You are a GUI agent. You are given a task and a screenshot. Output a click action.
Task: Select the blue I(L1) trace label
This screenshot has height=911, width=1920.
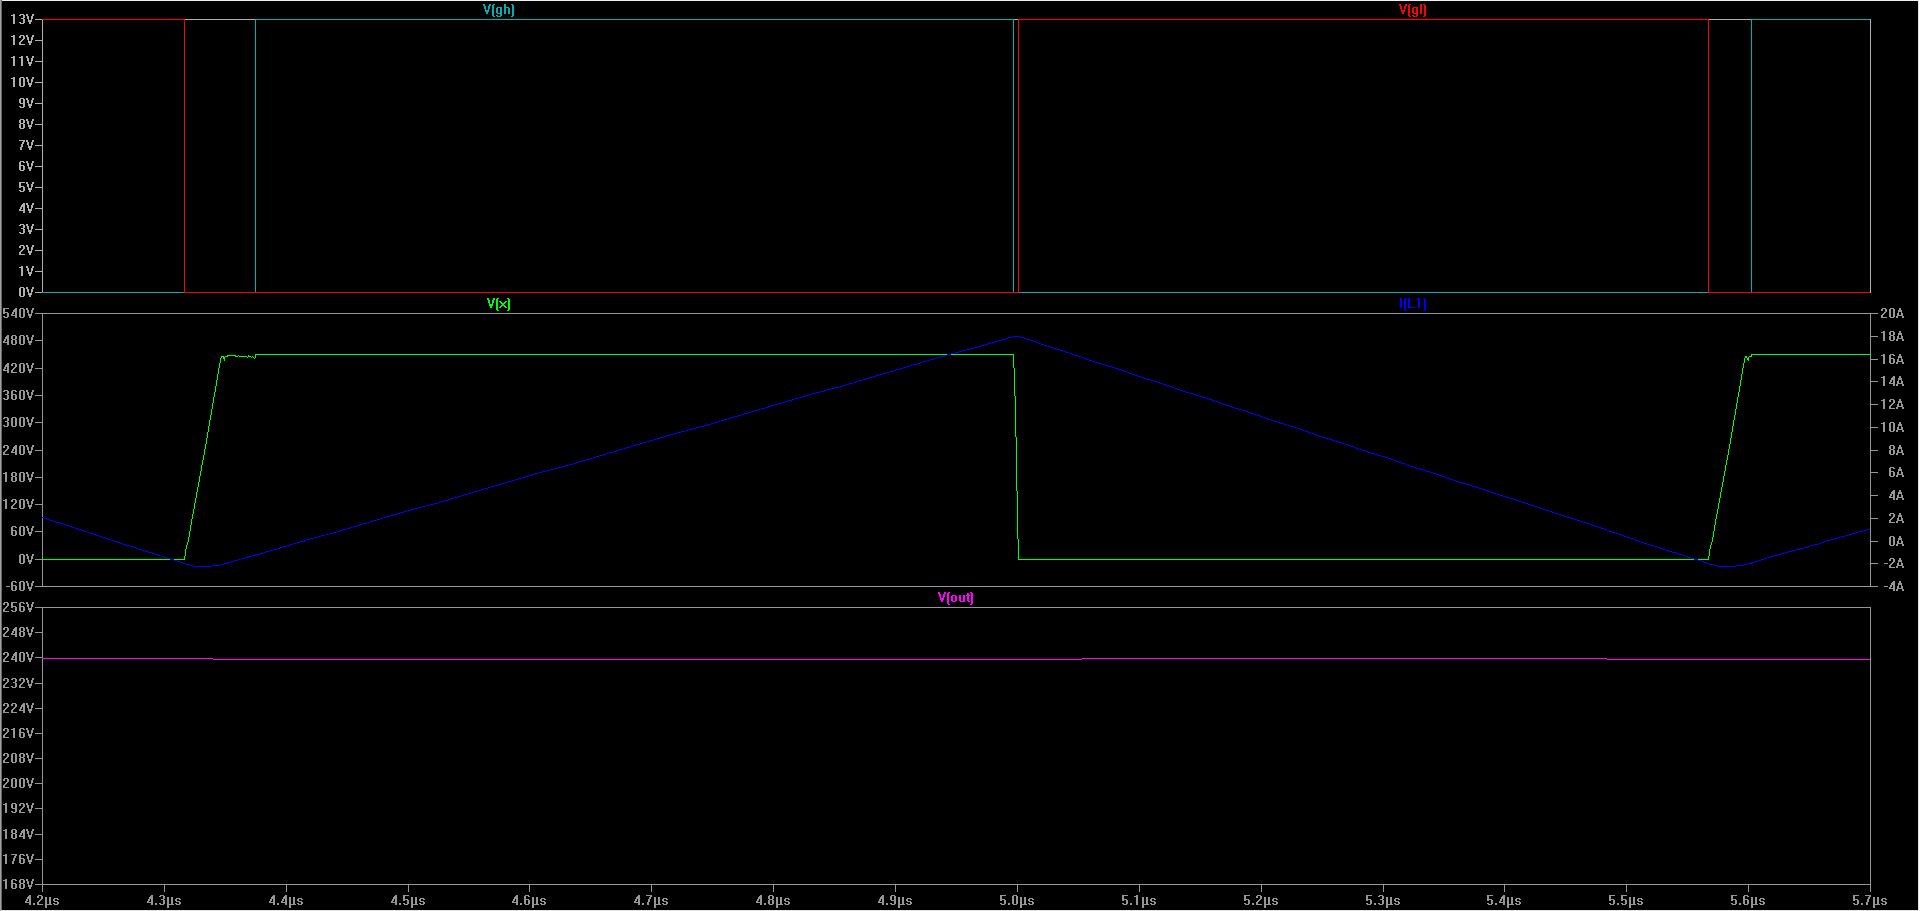1412,304
